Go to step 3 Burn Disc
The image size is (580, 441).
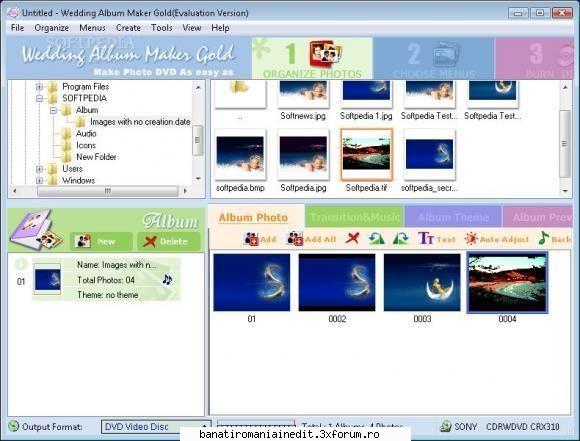click(x=535, y=58)
